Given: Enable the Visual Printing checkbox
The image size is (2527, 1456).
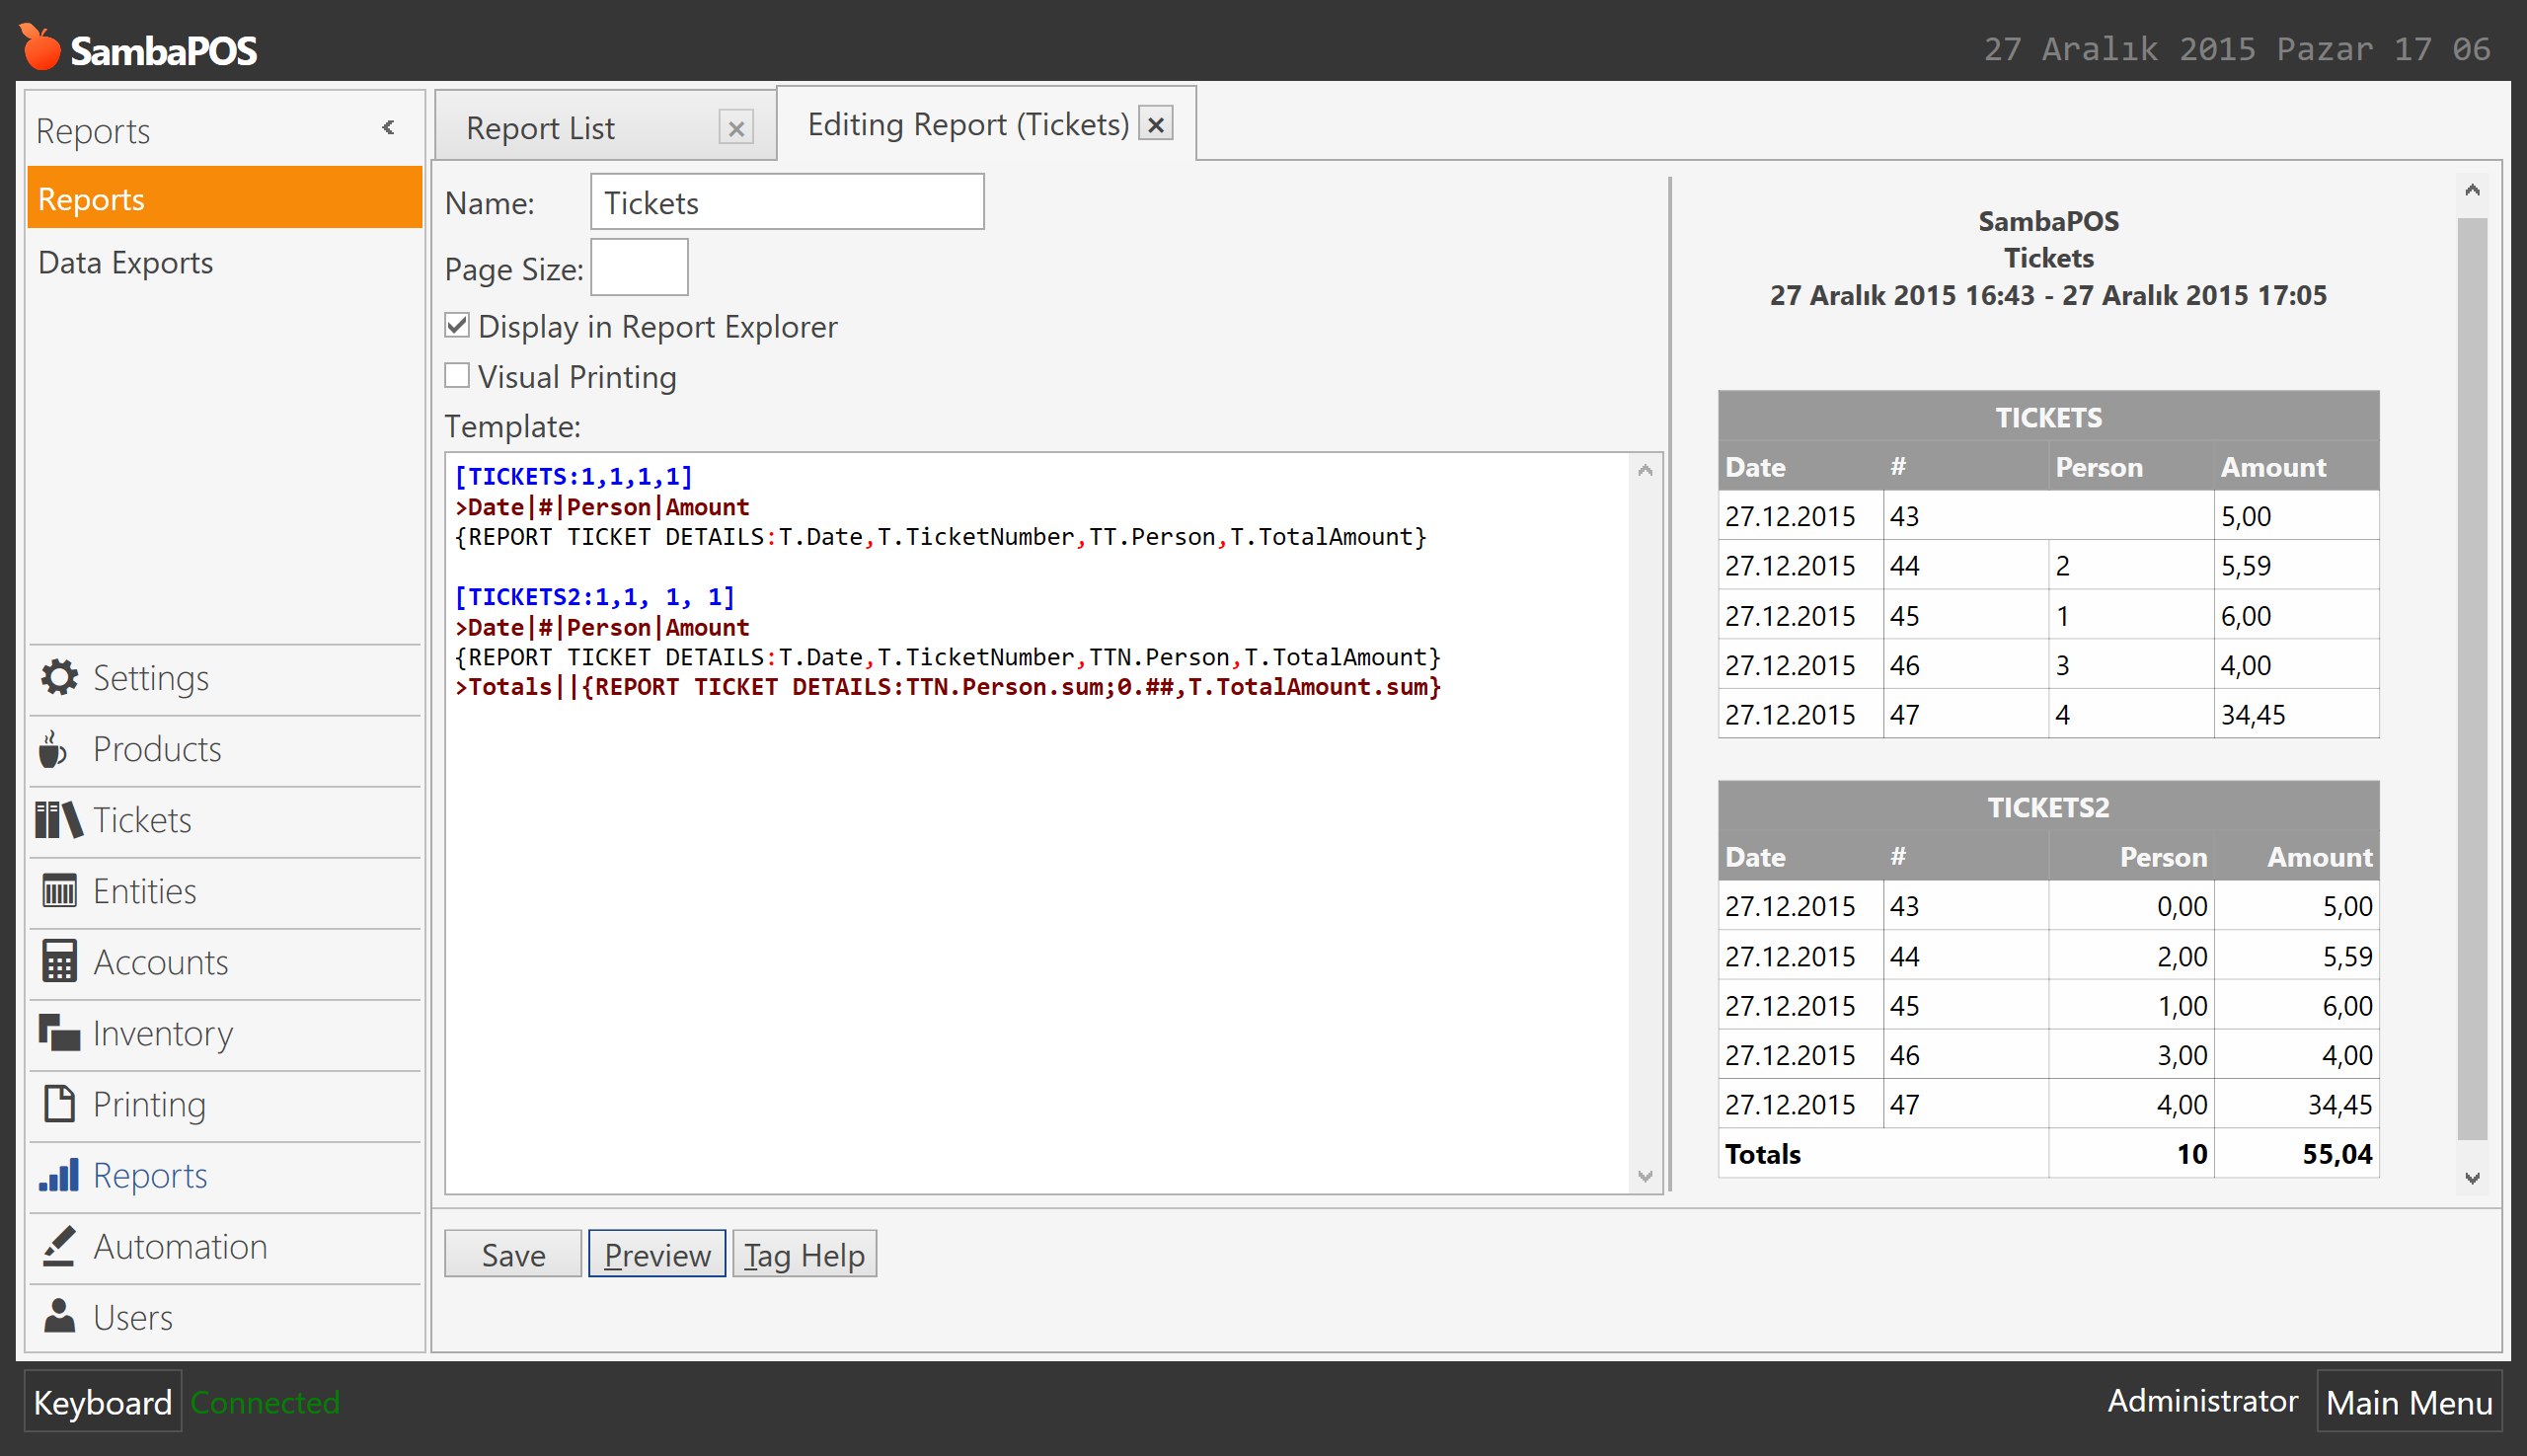Looking at the screenshot, I should click(x=457, y=375).
